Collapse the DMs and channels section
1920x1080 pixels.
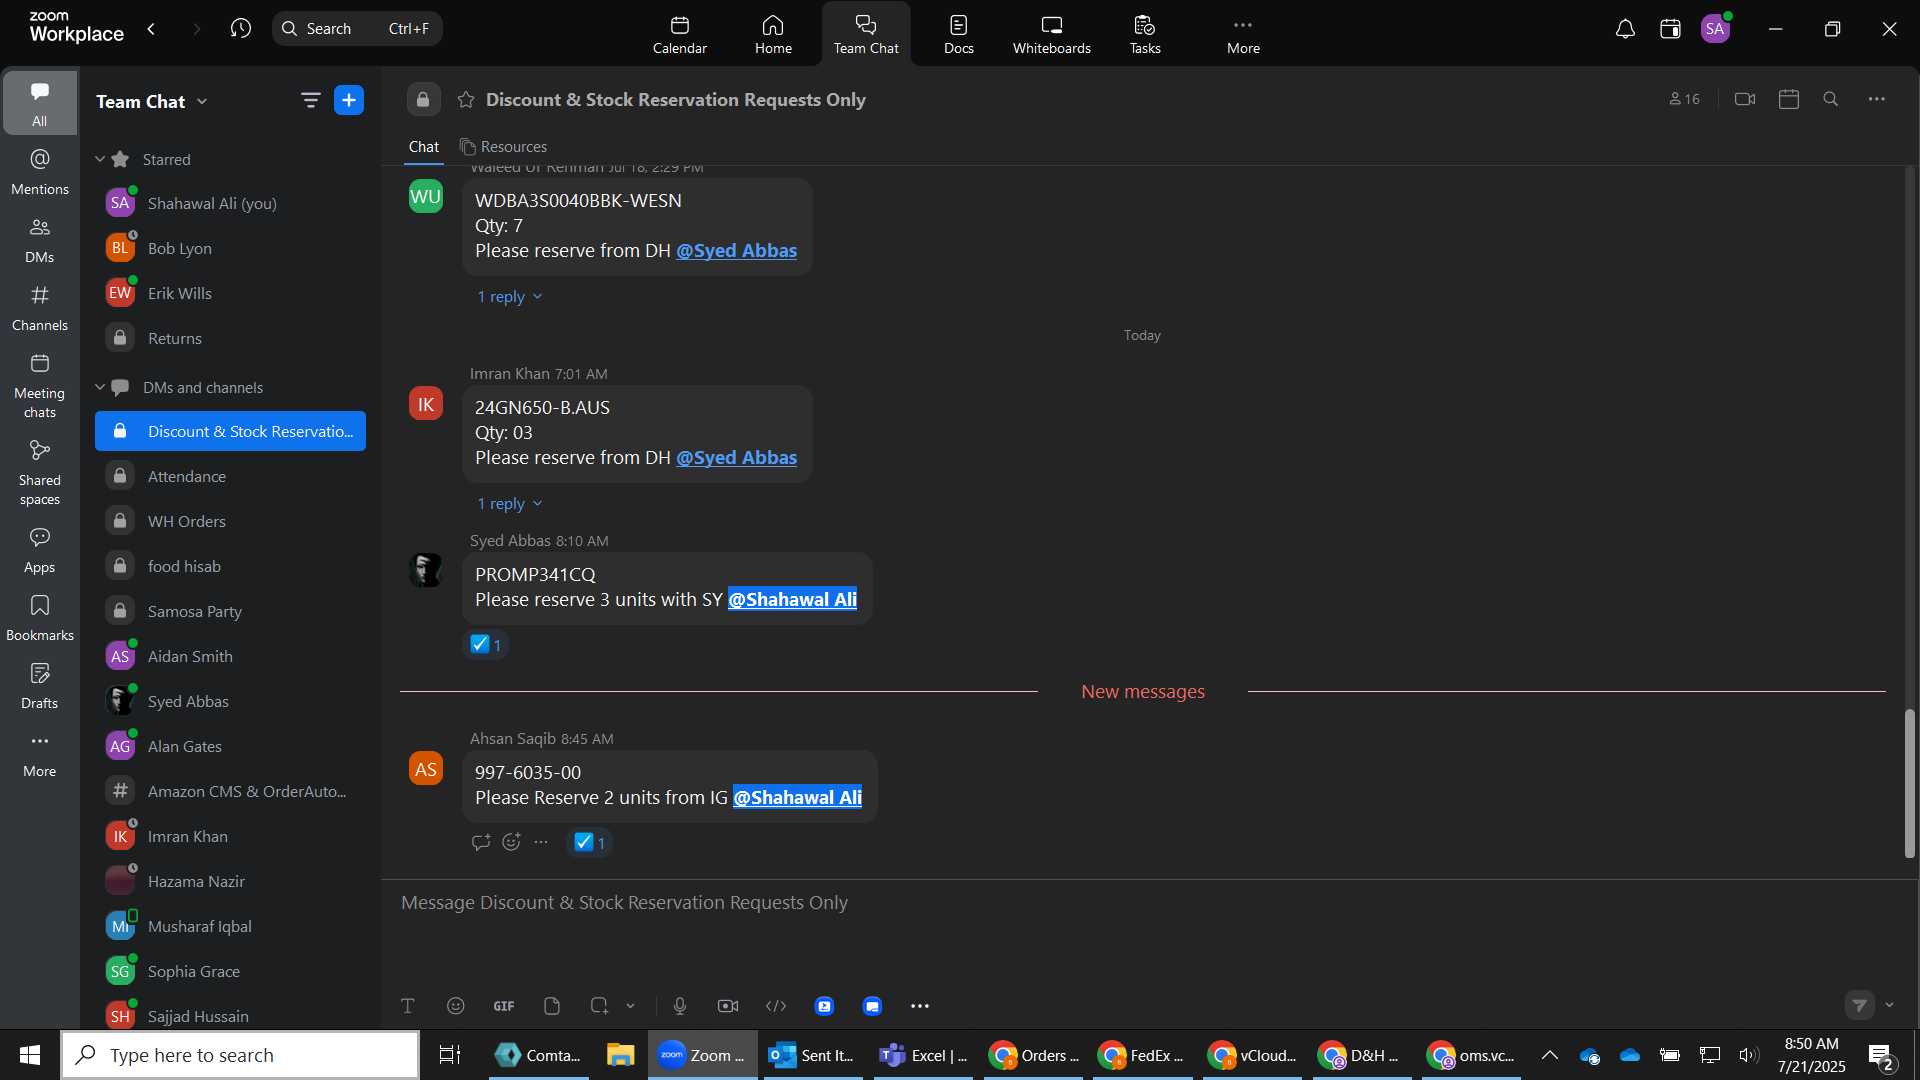pyautogui.click(x=100, y=387)
